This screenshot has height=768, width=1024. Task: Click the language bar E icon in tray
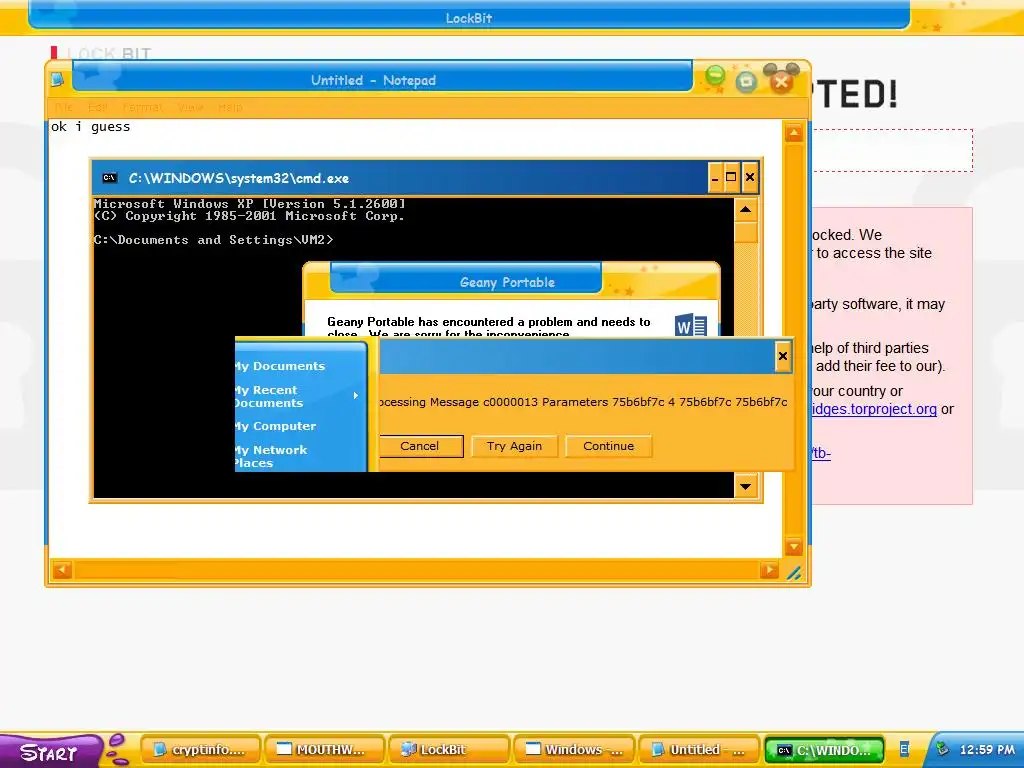click(904, 749)
